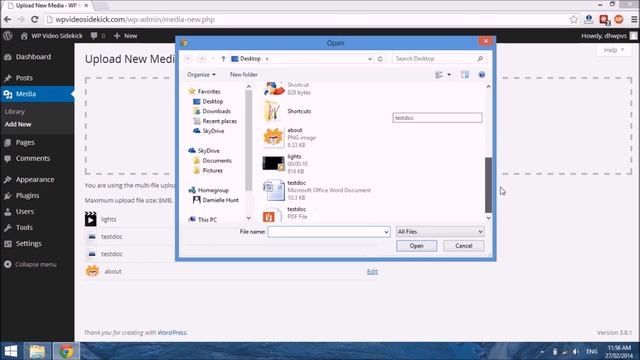Click the dialog help icon
Viewport: 640px width, 360px height.
(482, 75)
